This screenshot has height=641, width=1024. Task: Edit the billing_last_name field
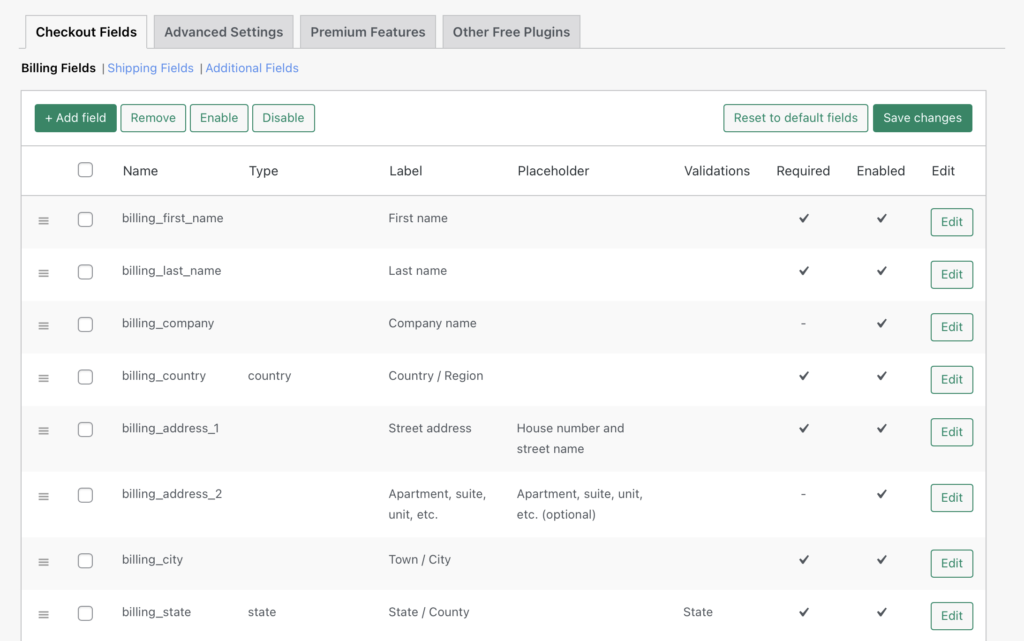[952, 274]
